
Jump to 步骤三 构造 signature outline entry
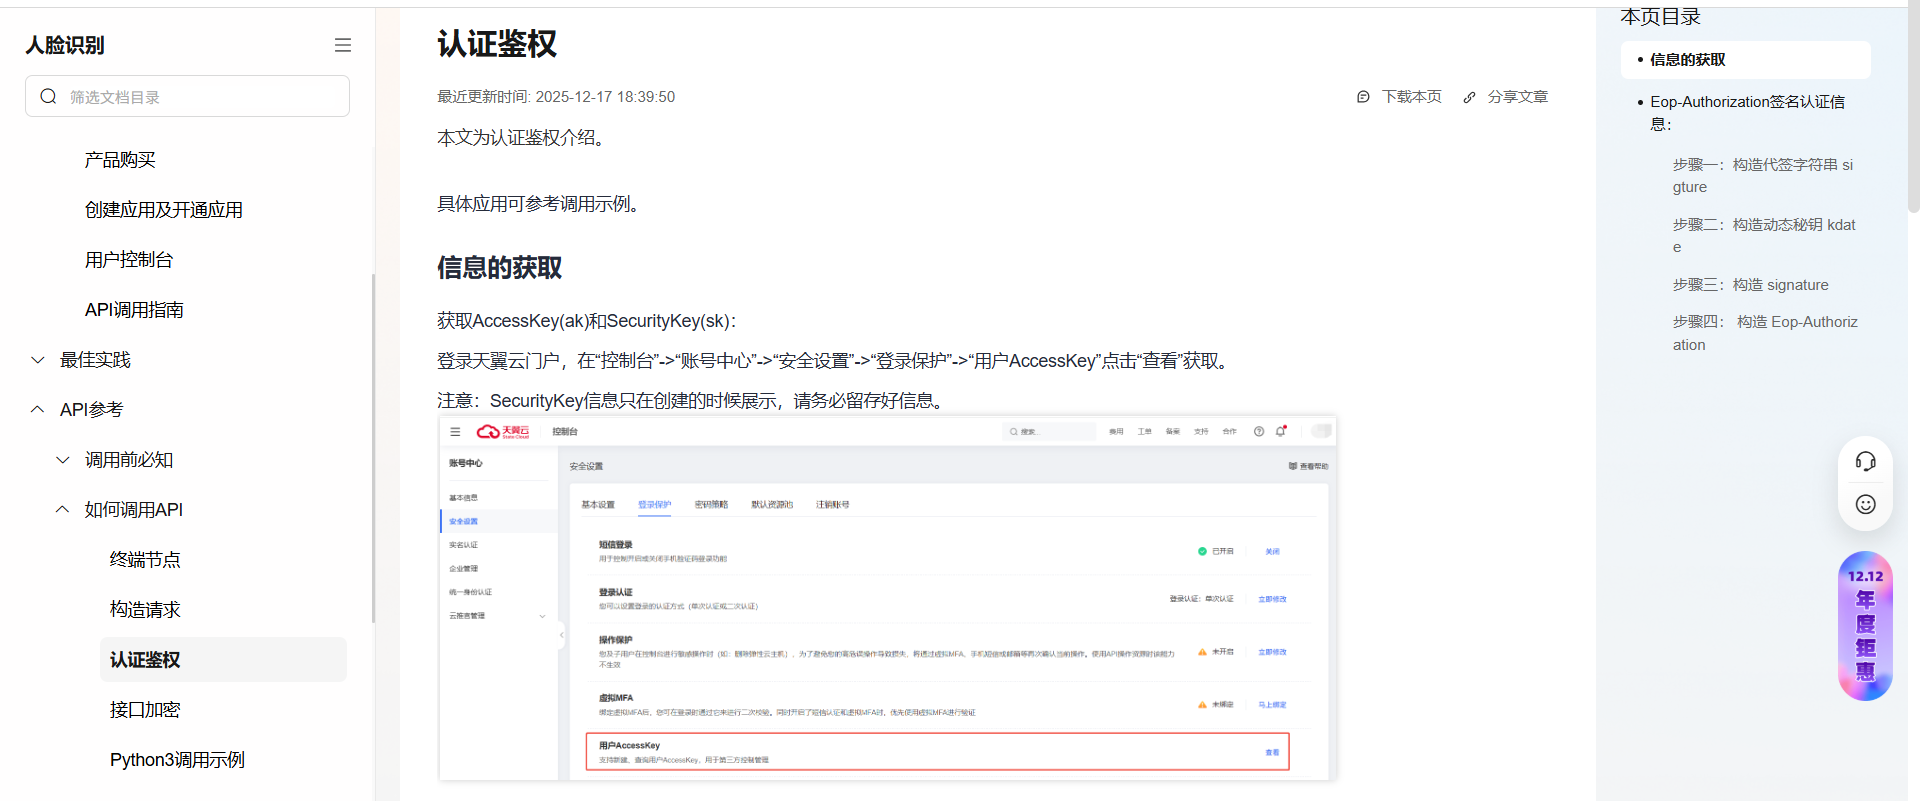click(1751, 285)
